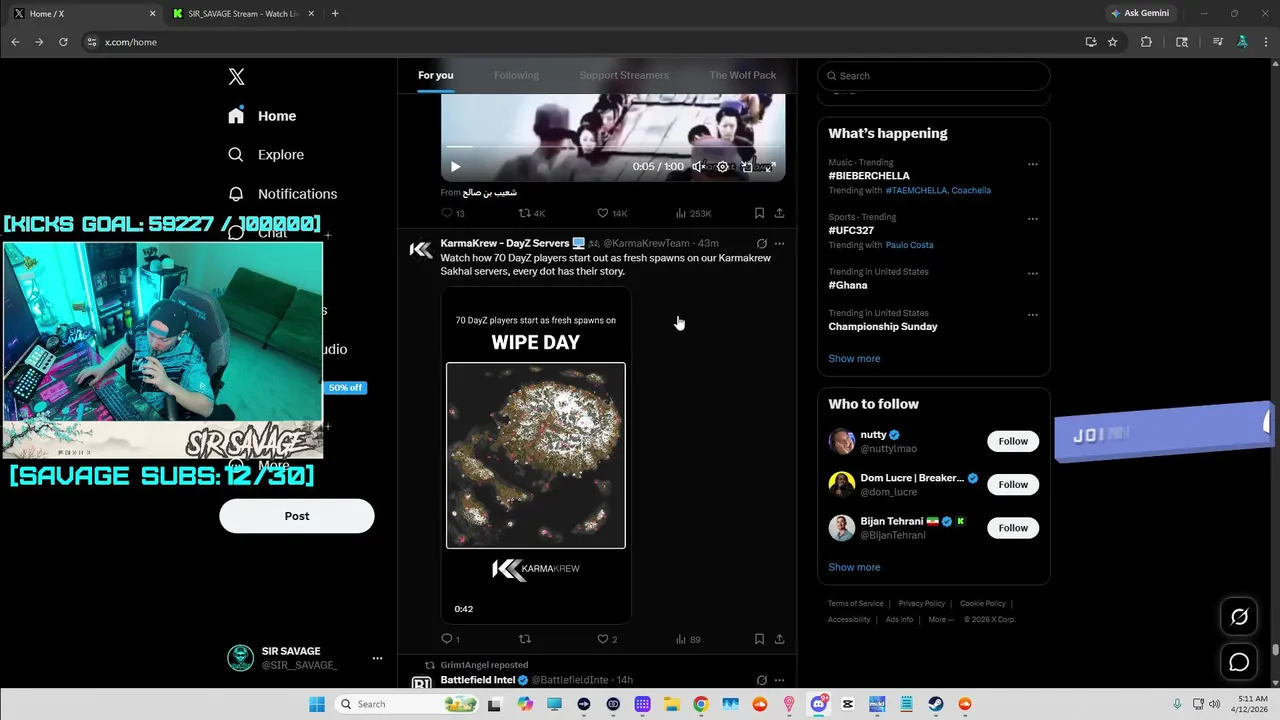The image size is (1280, 720).
Task: Open the #BIEBERCHELLA trending topic
Action: pyautogui.click(x=869, y=176)
